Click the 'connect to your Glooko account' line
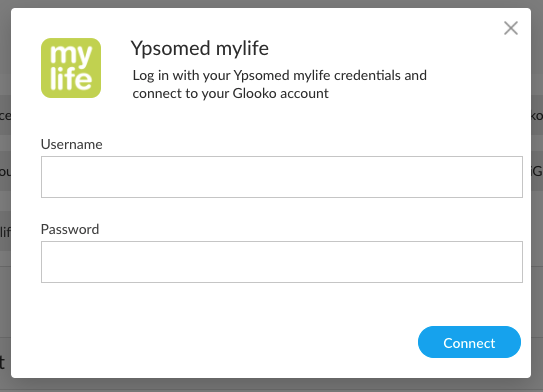This screenshot has width=543, height=392. 230,94
